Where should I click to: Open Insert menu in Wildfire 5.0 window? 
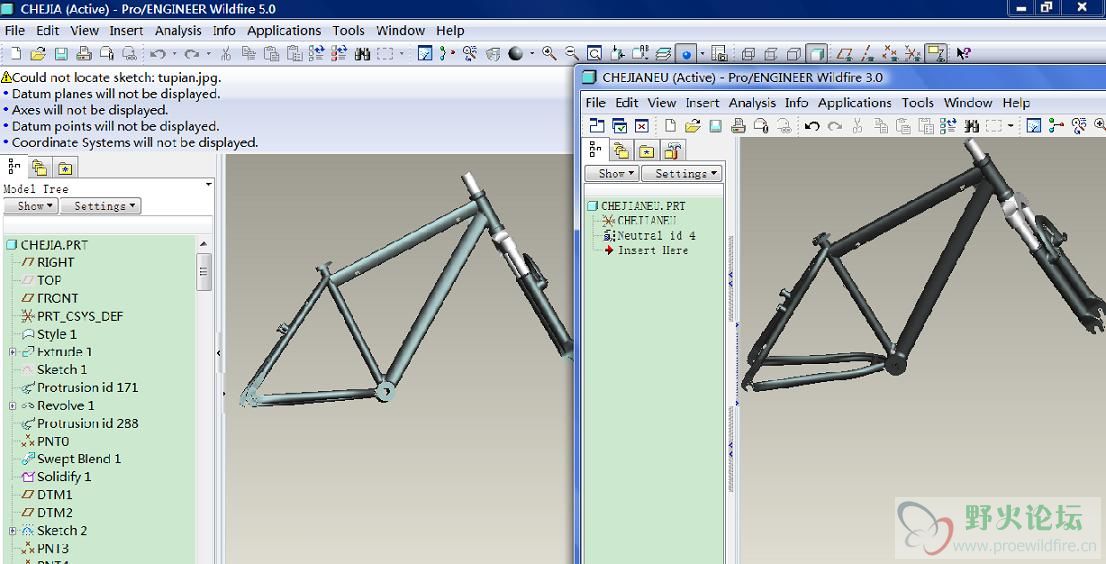point(126,31)
